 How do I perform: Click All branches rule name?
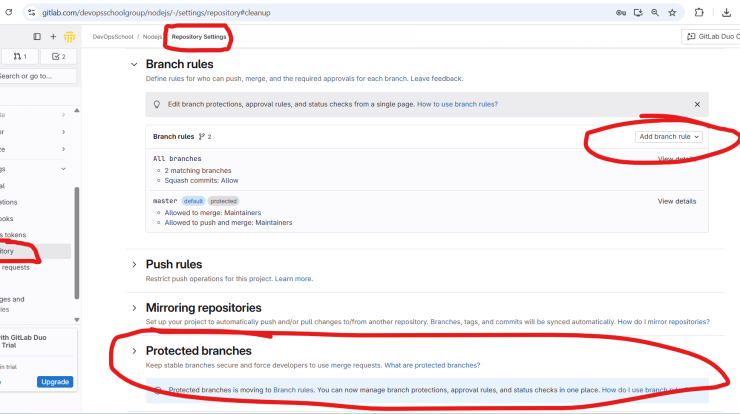[177, 159]
